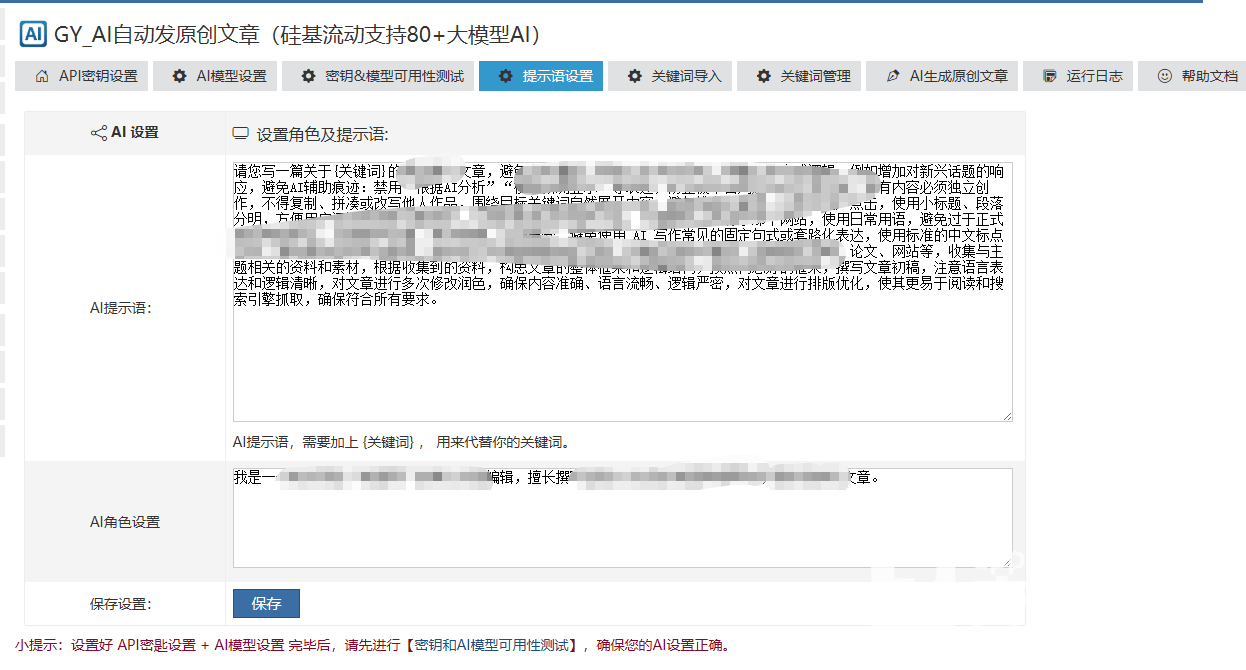Click the home icon on API密钥设置

(x=42, y=76)
